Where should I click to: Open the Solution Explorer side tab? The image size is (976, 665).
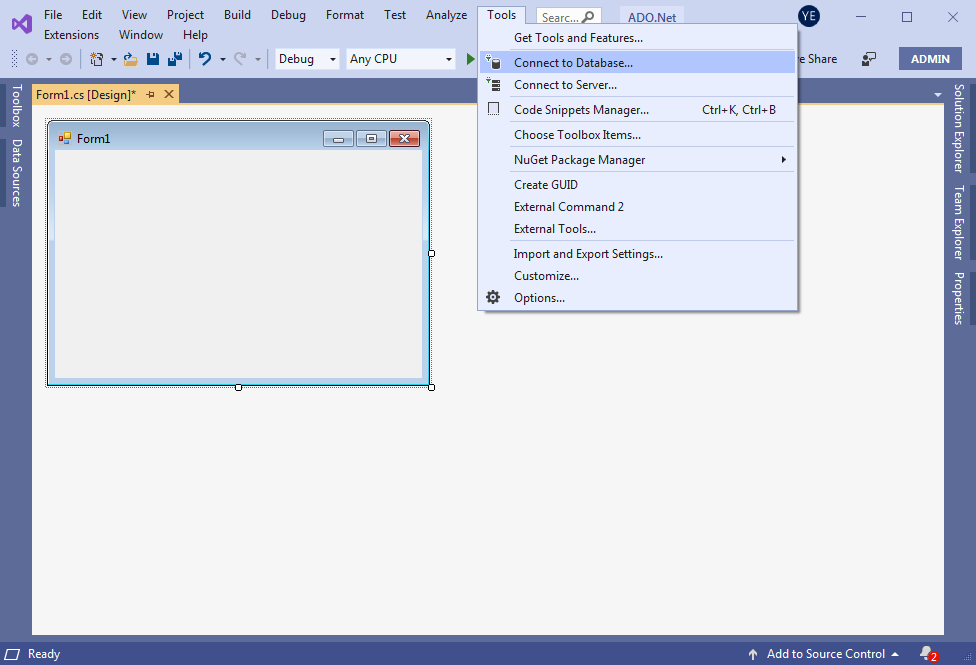(x=959, y=128)
